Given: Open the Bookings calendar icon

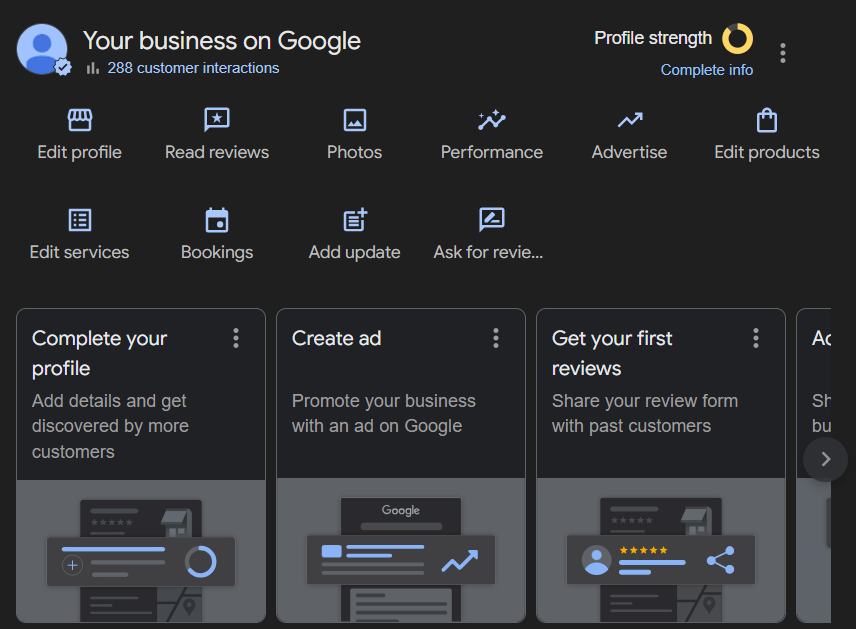Looking at the screenshot, I should pyautogui.click(x=217, y=220).
